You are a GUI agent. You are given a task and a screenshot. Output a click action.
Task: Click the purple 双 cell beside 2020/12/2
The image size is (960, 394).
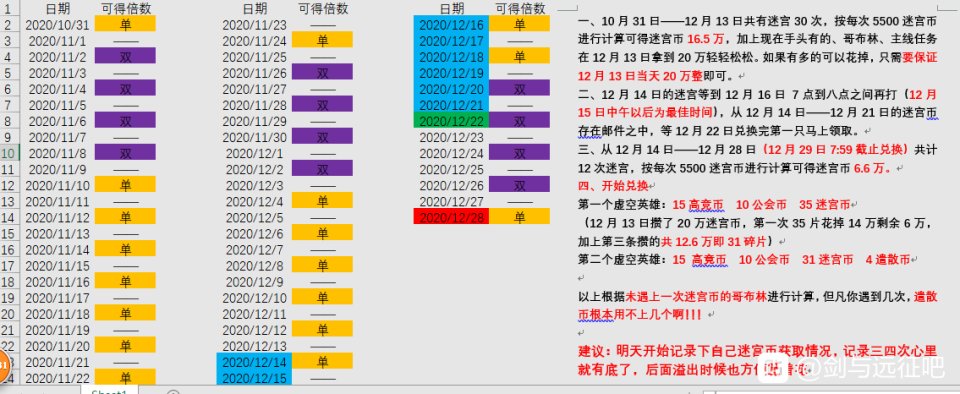(x=322, y=168)
